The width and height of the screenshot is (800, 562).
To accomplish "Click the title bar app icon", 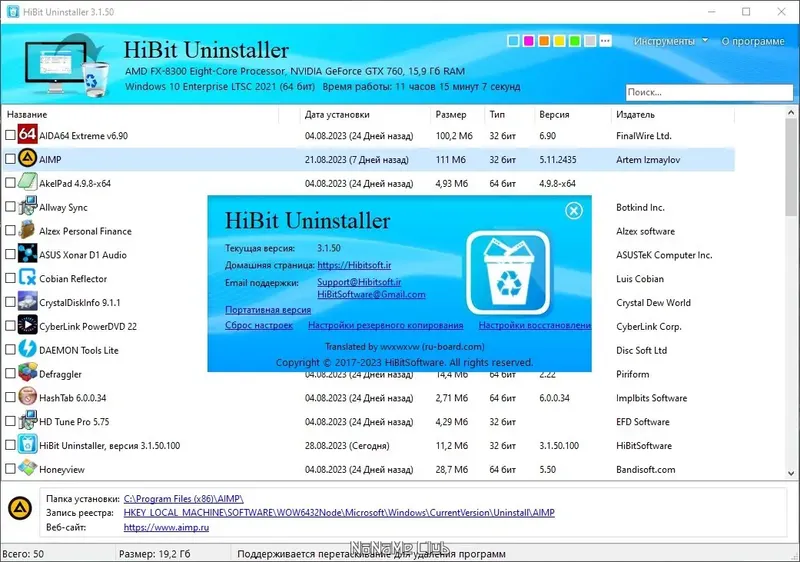I will click(x=13, y=11).
